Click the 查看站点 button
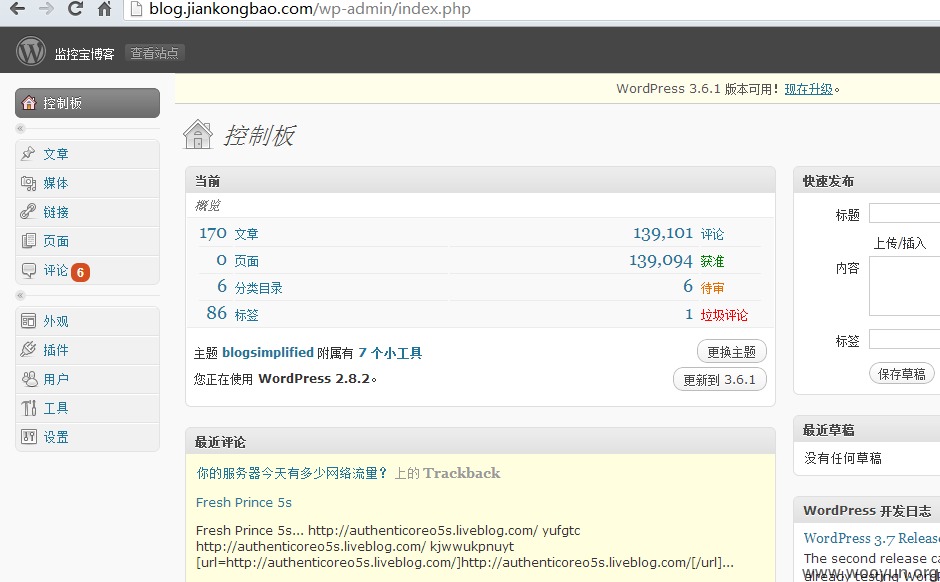Screen dimensions: 940x582 click(155, 53)
